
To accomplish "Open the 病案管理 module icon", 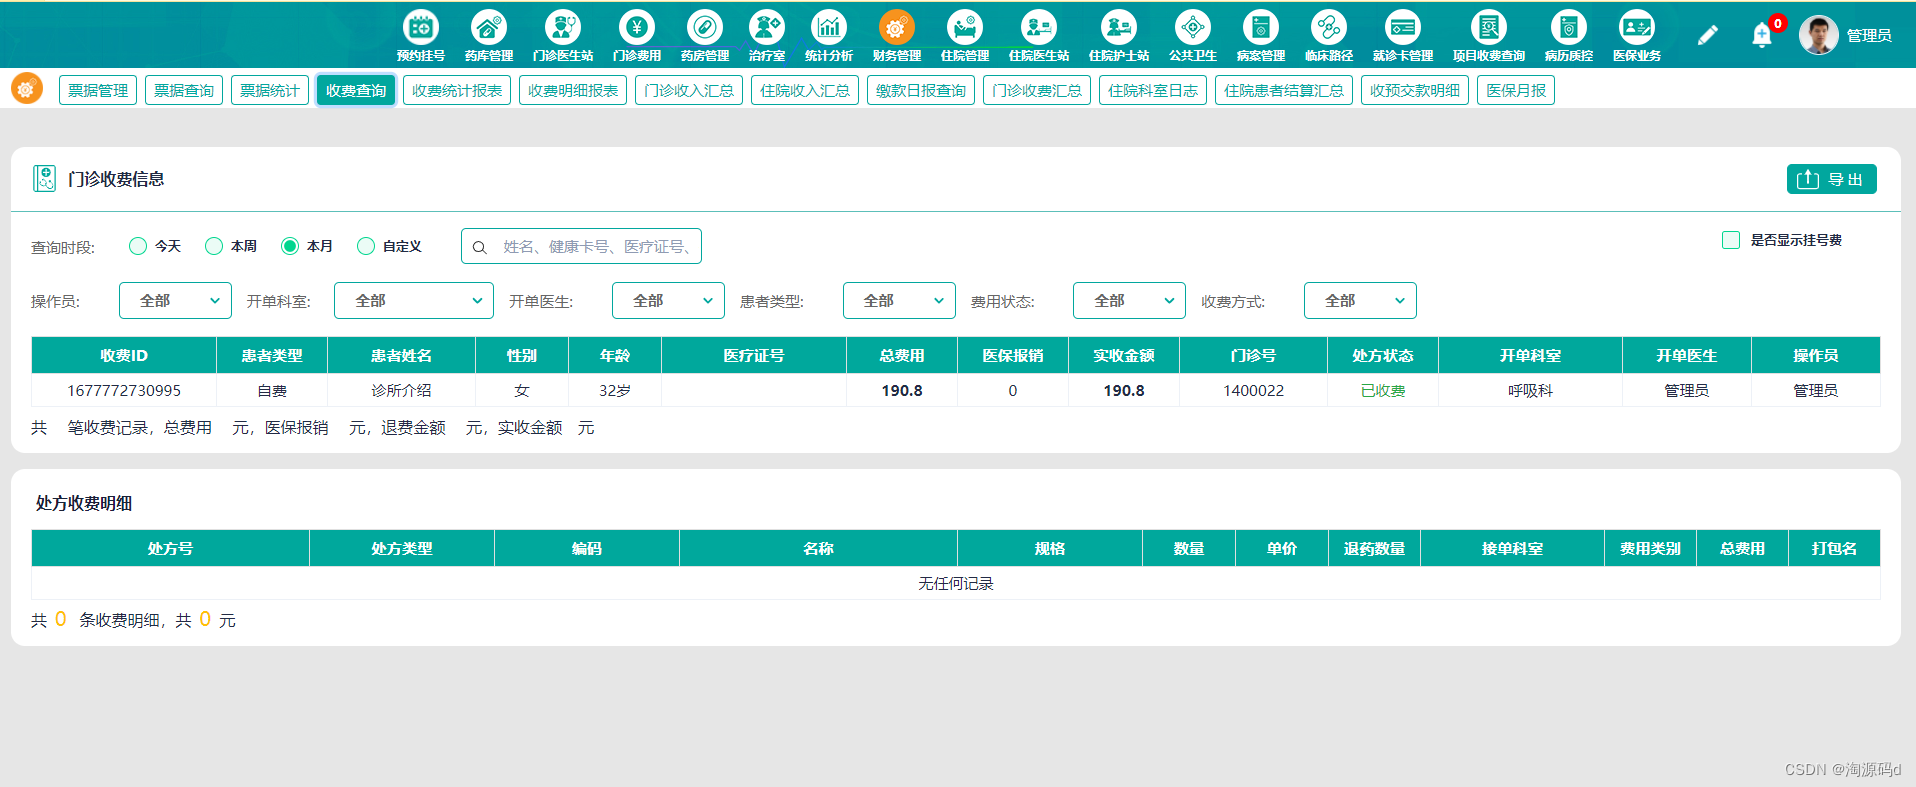I will (x=1260, y=28).
